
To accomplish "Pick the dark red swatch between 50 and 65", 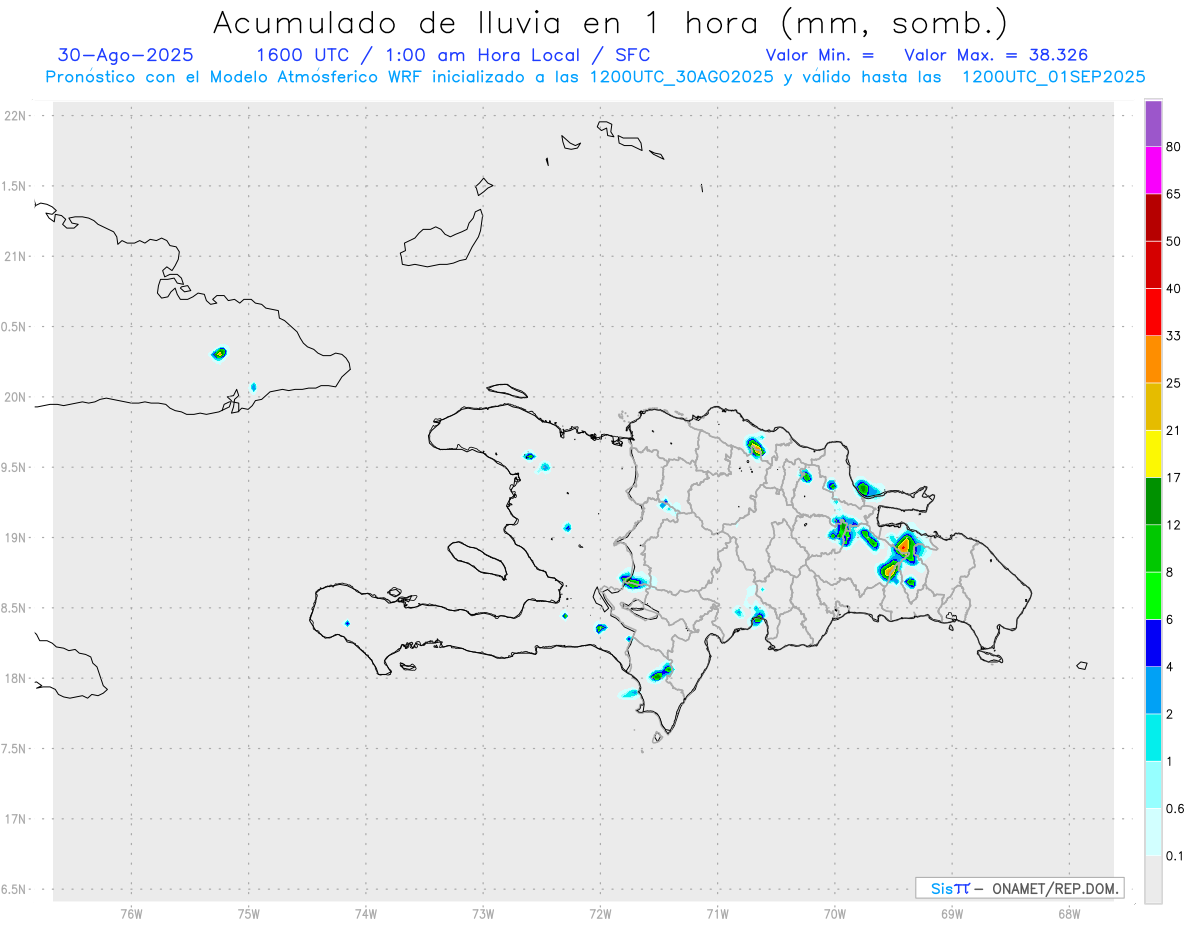I will coord(1153,217).
